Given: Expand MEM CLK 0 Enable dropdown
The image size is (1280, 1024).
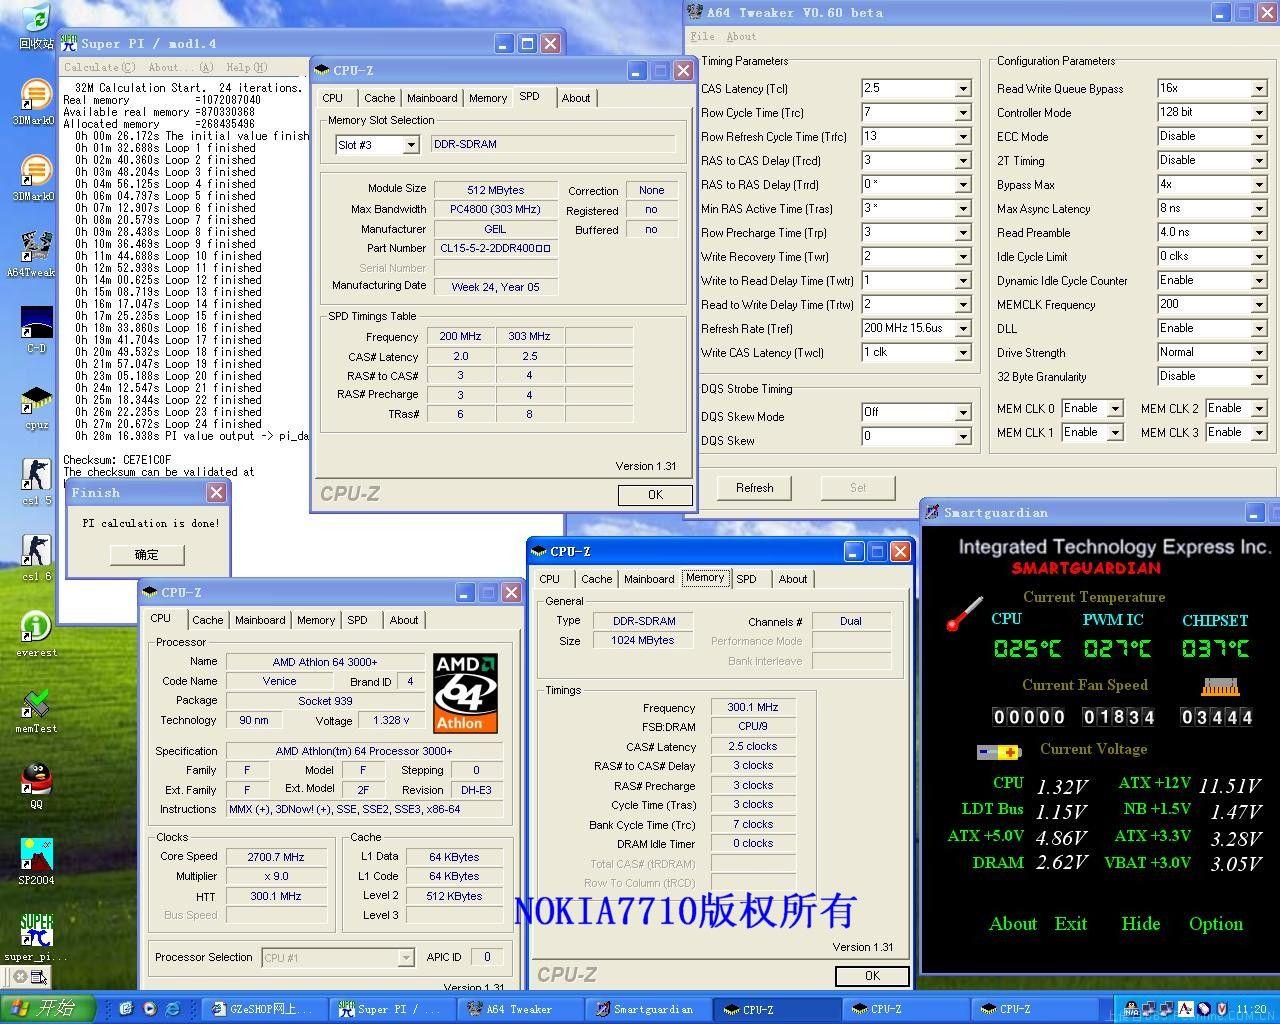Looking at the screenshot, I should (x=1114, y=409).
